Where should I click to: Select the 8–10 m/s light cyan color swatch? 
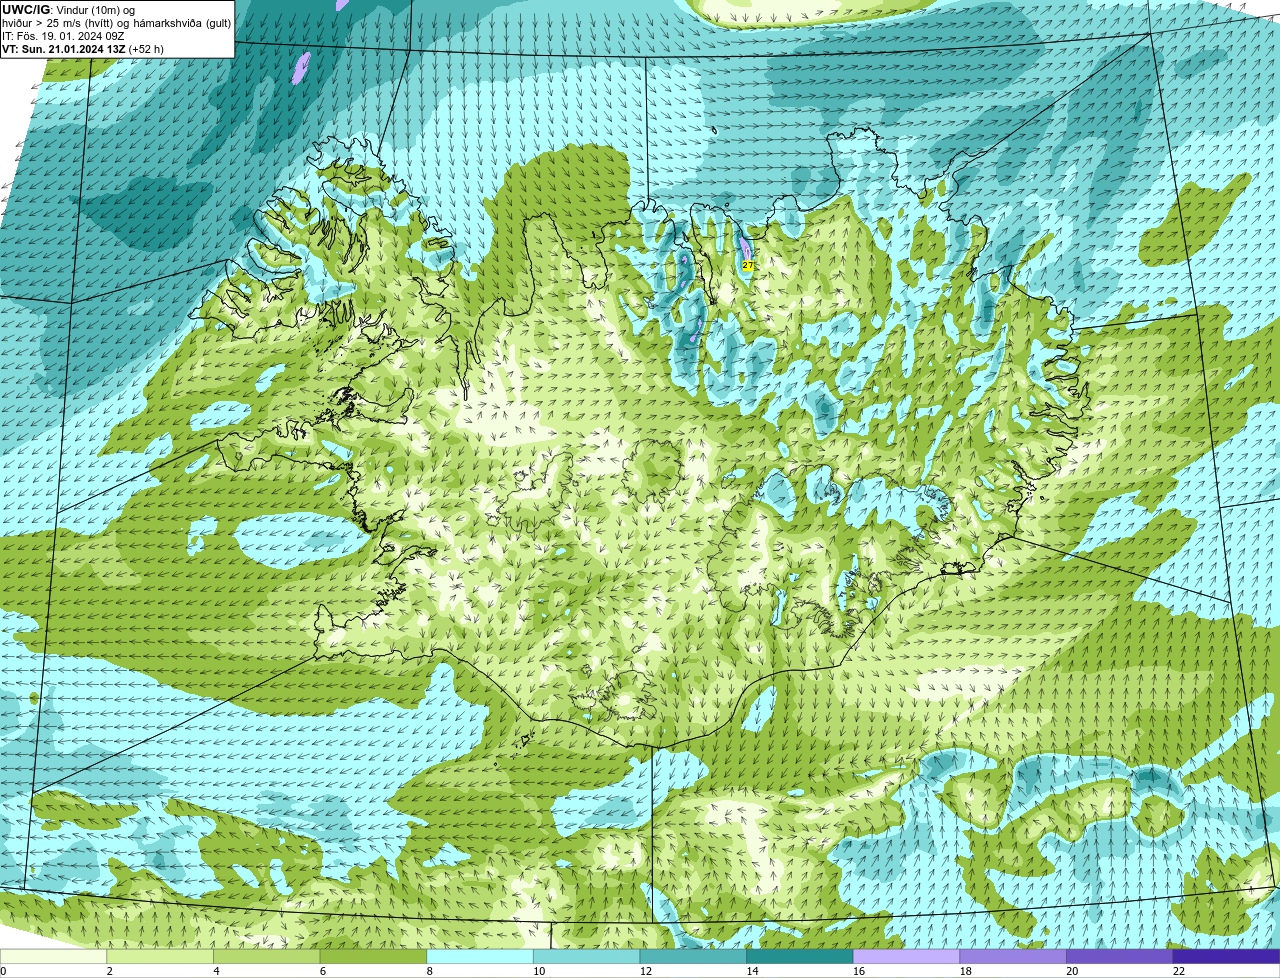pyautogui.click(x=480, y=956)
